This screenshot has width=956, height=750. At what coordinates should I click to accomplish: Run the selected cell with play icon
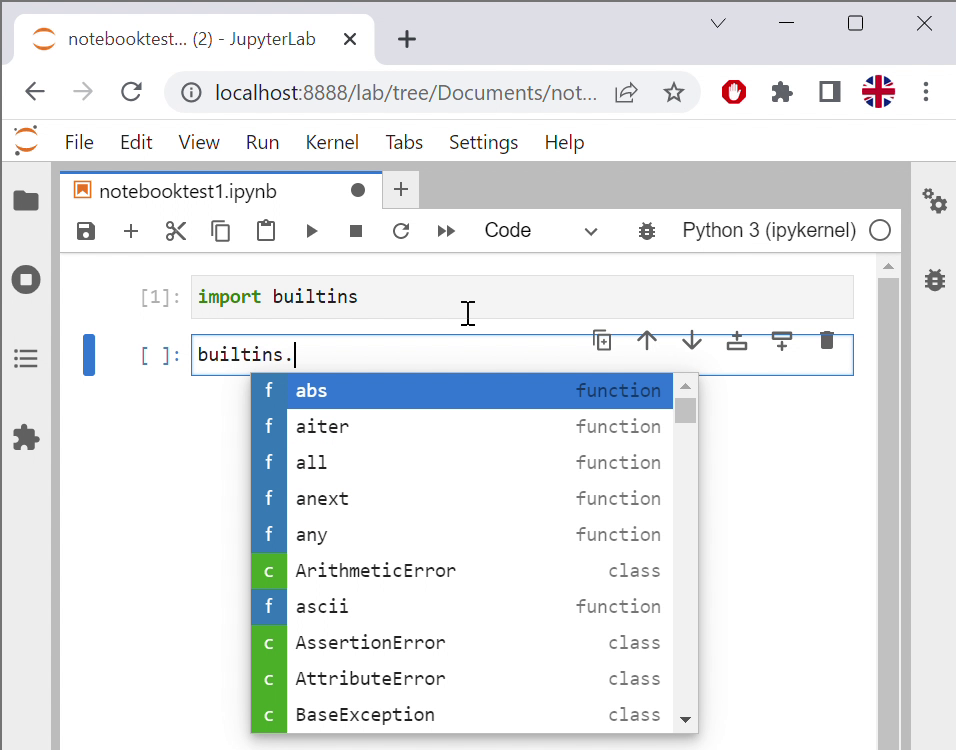312,231
